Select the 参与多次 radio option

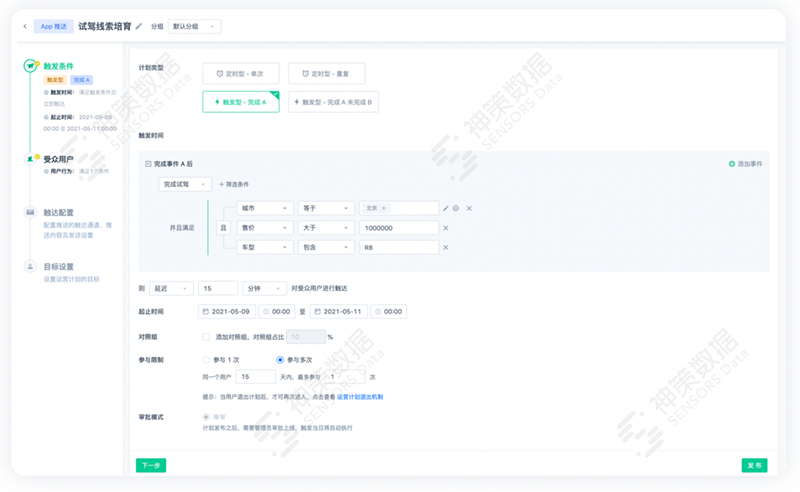280,359
